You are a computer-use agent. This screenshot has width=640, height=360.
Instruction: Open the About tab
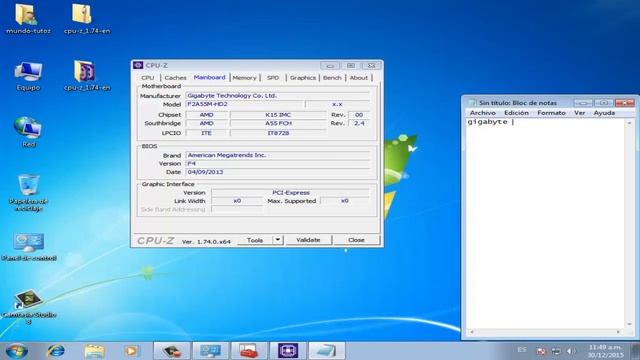(358, 78)
